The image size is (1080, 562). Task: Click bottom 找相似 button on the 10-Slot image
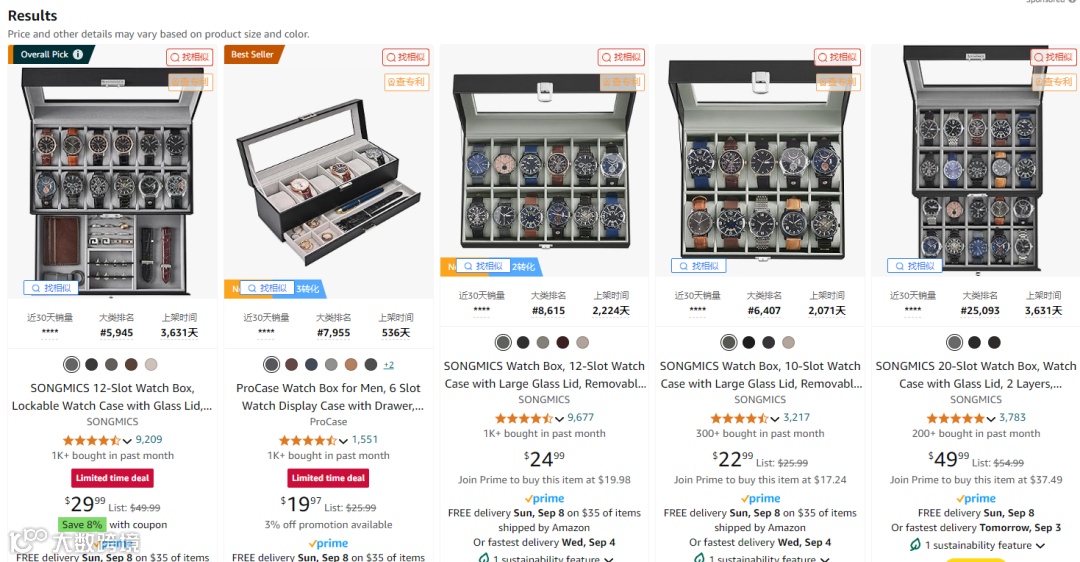pos(698,266)
